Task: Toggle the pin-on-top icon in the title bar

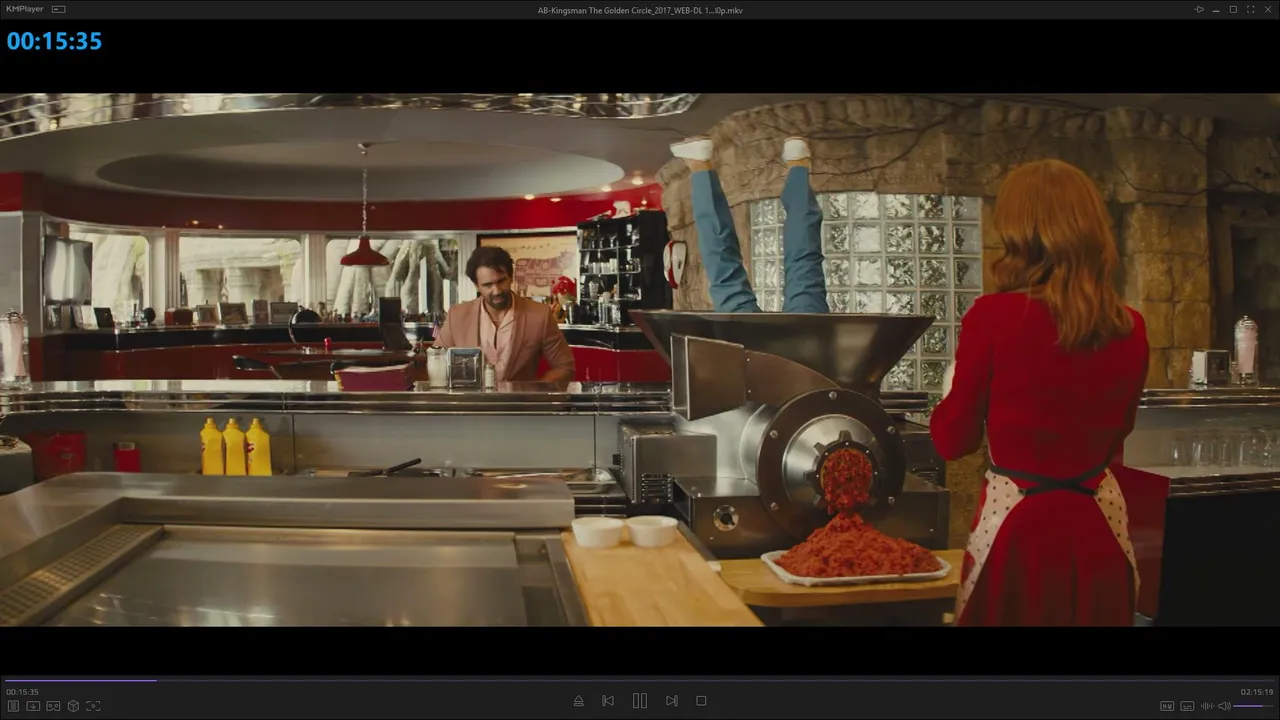Action: coord(1198,10)
